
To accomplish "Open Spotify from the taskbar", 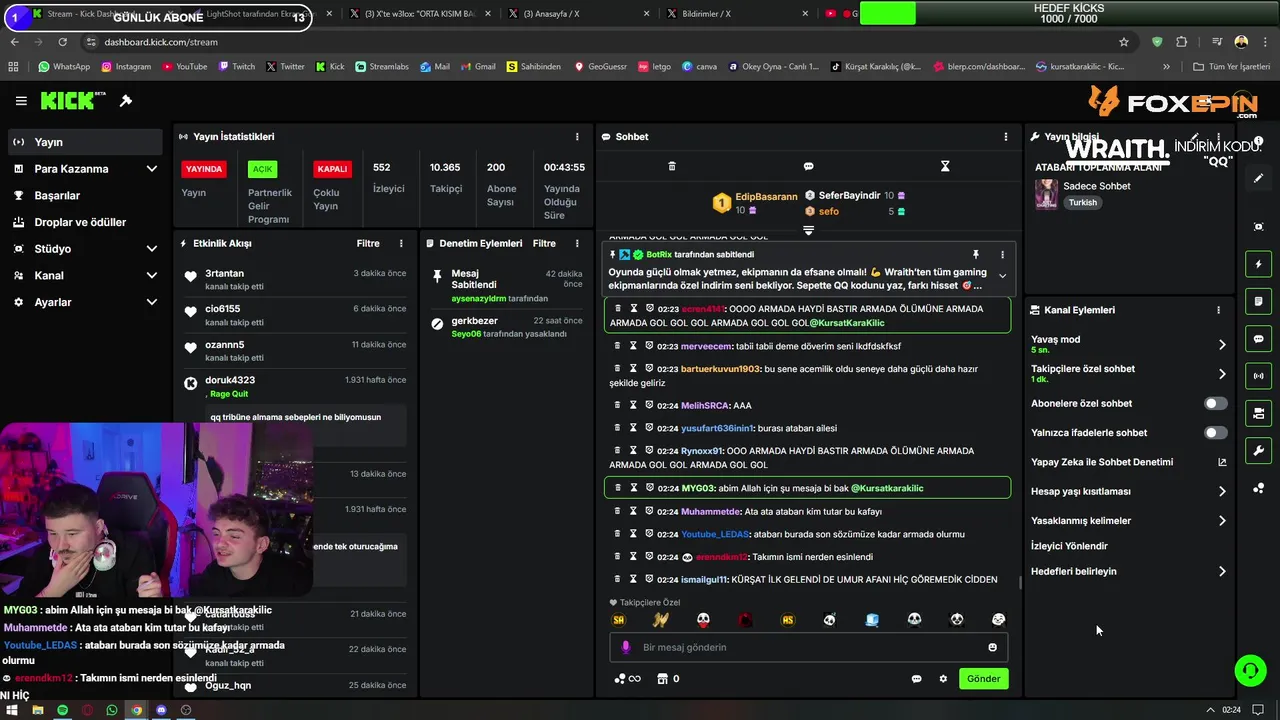I will click(62, 710).
